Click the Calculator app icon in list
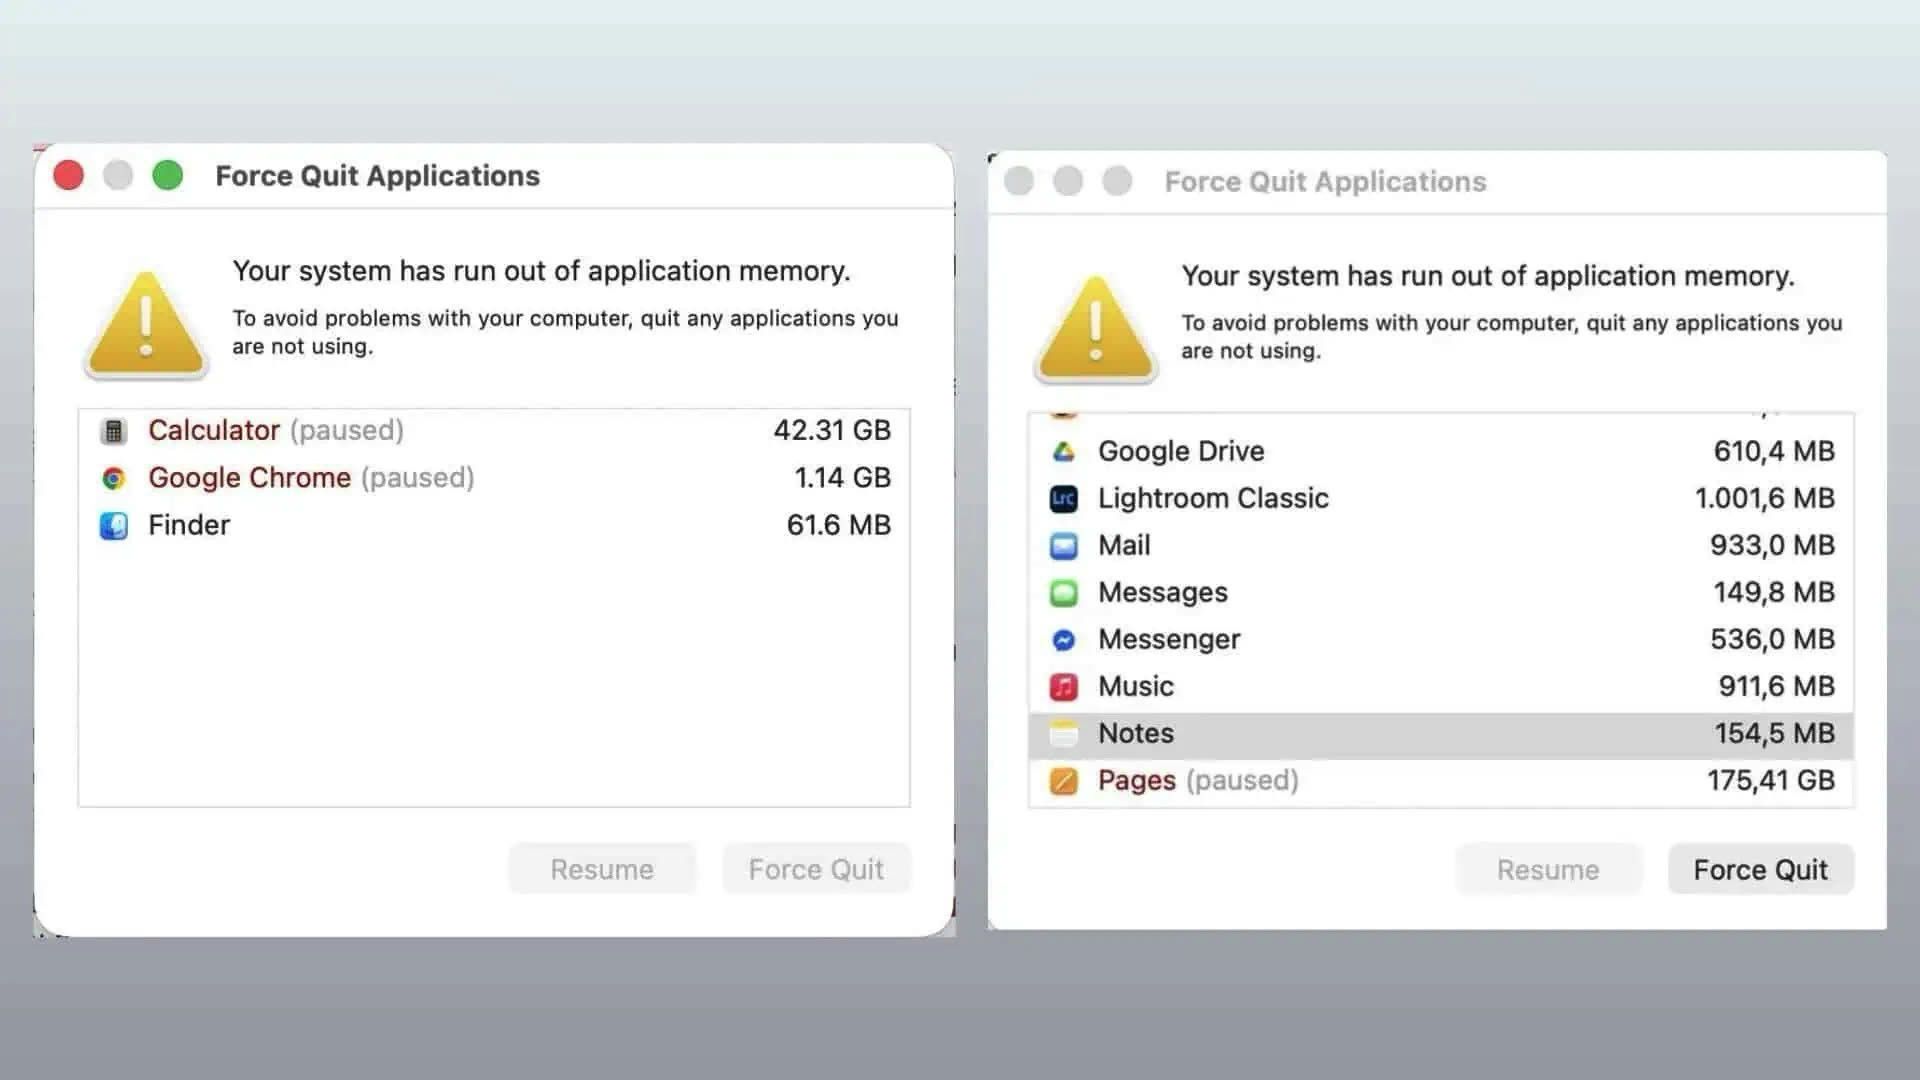 click(x=113, y=431)
